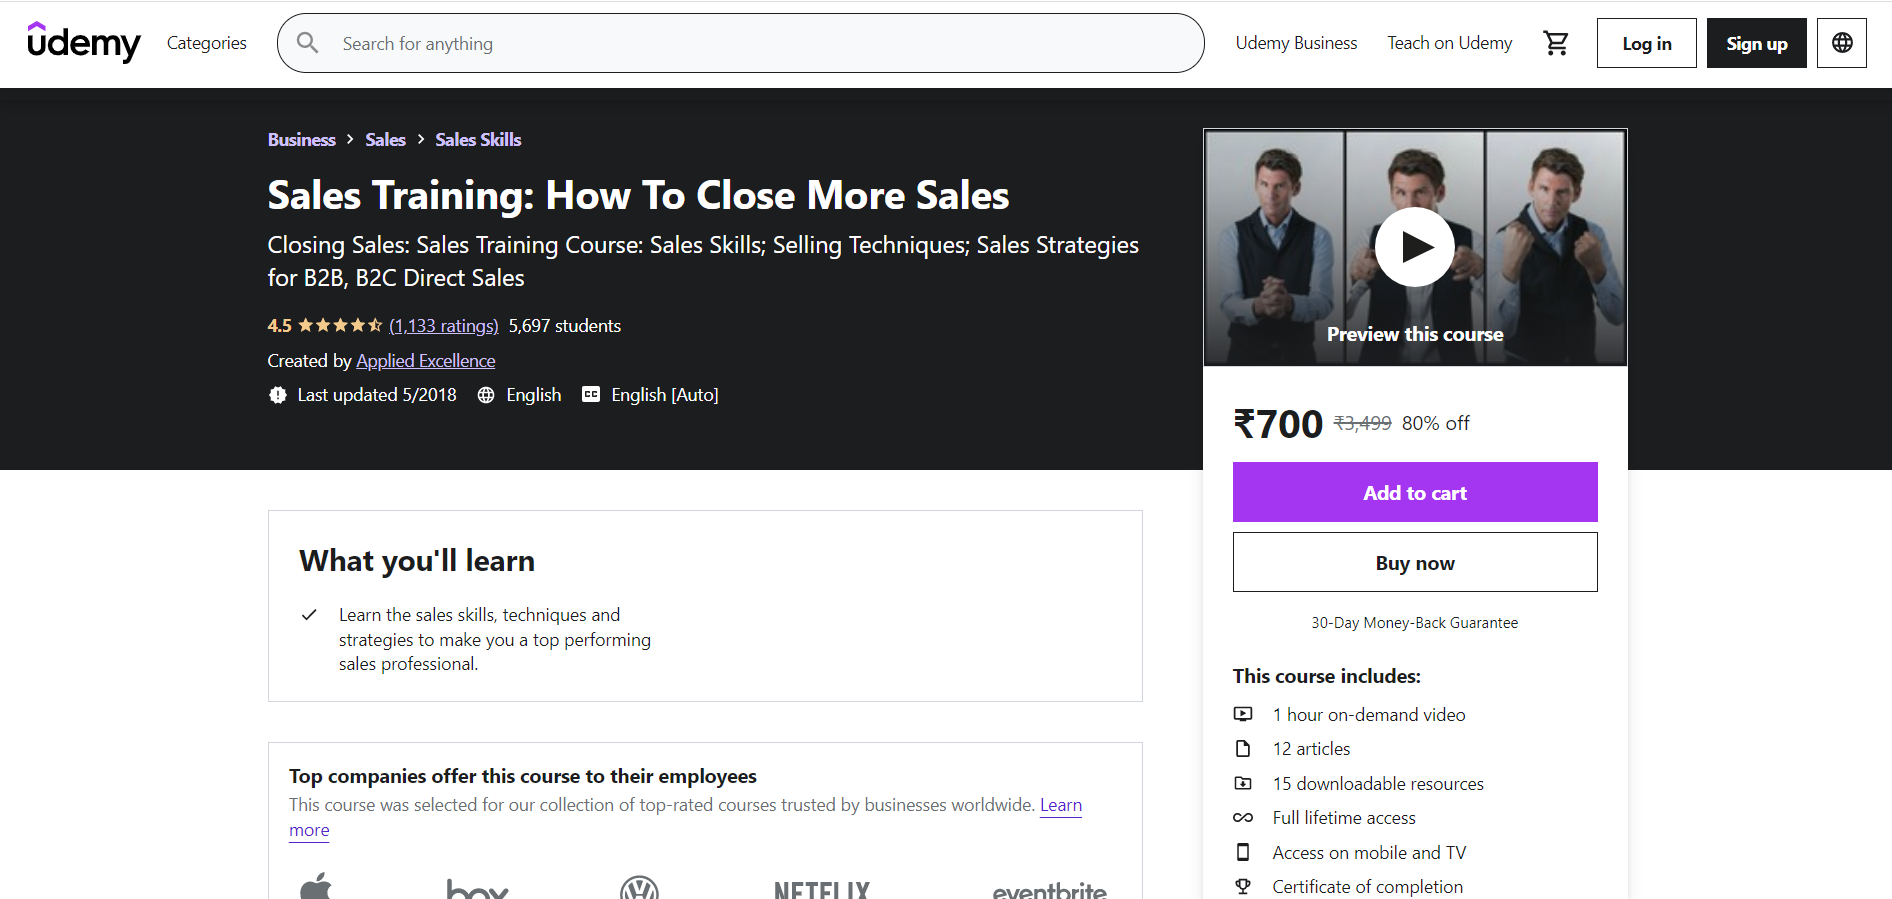The image size is (1892, 899).
Task: Visit the Applied Excellence instructor page
Action: [425, 360]
